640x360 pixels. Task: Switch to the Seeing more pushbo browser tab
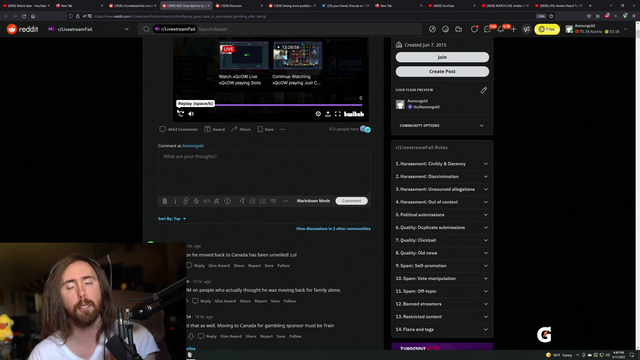click(x=292, y=6)
